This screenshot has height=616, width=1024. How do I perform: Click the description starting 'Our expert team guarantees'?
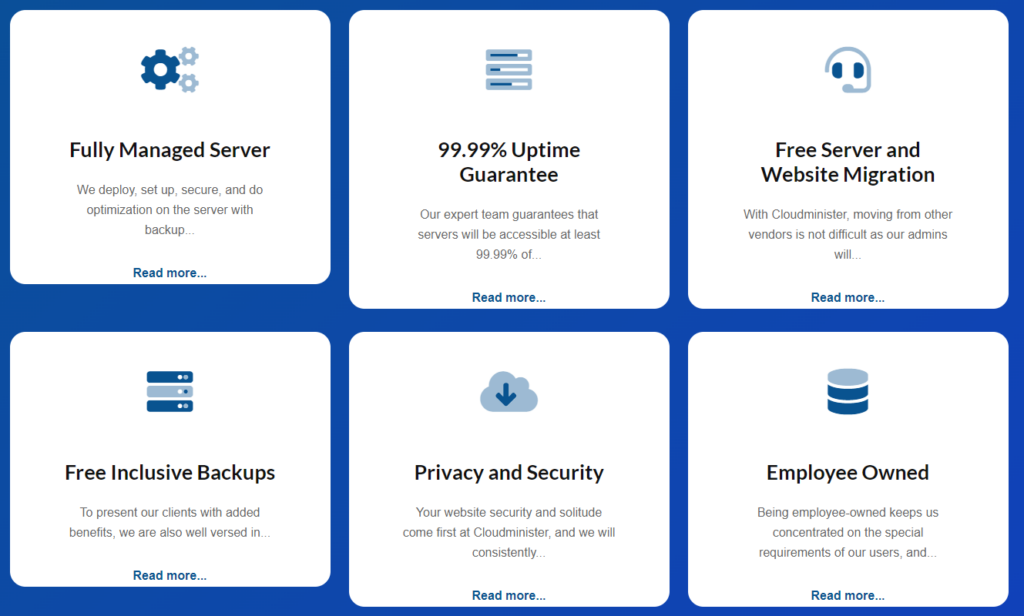click(x=509, y=235)
